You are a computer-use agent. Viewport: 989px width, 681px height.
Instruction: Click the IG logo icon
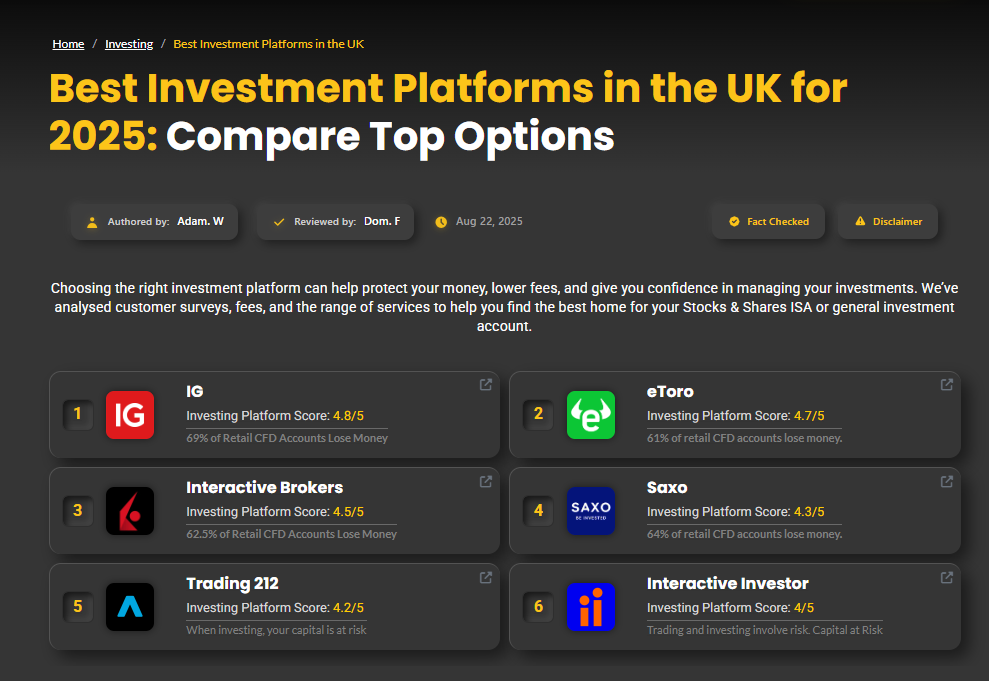129,414
